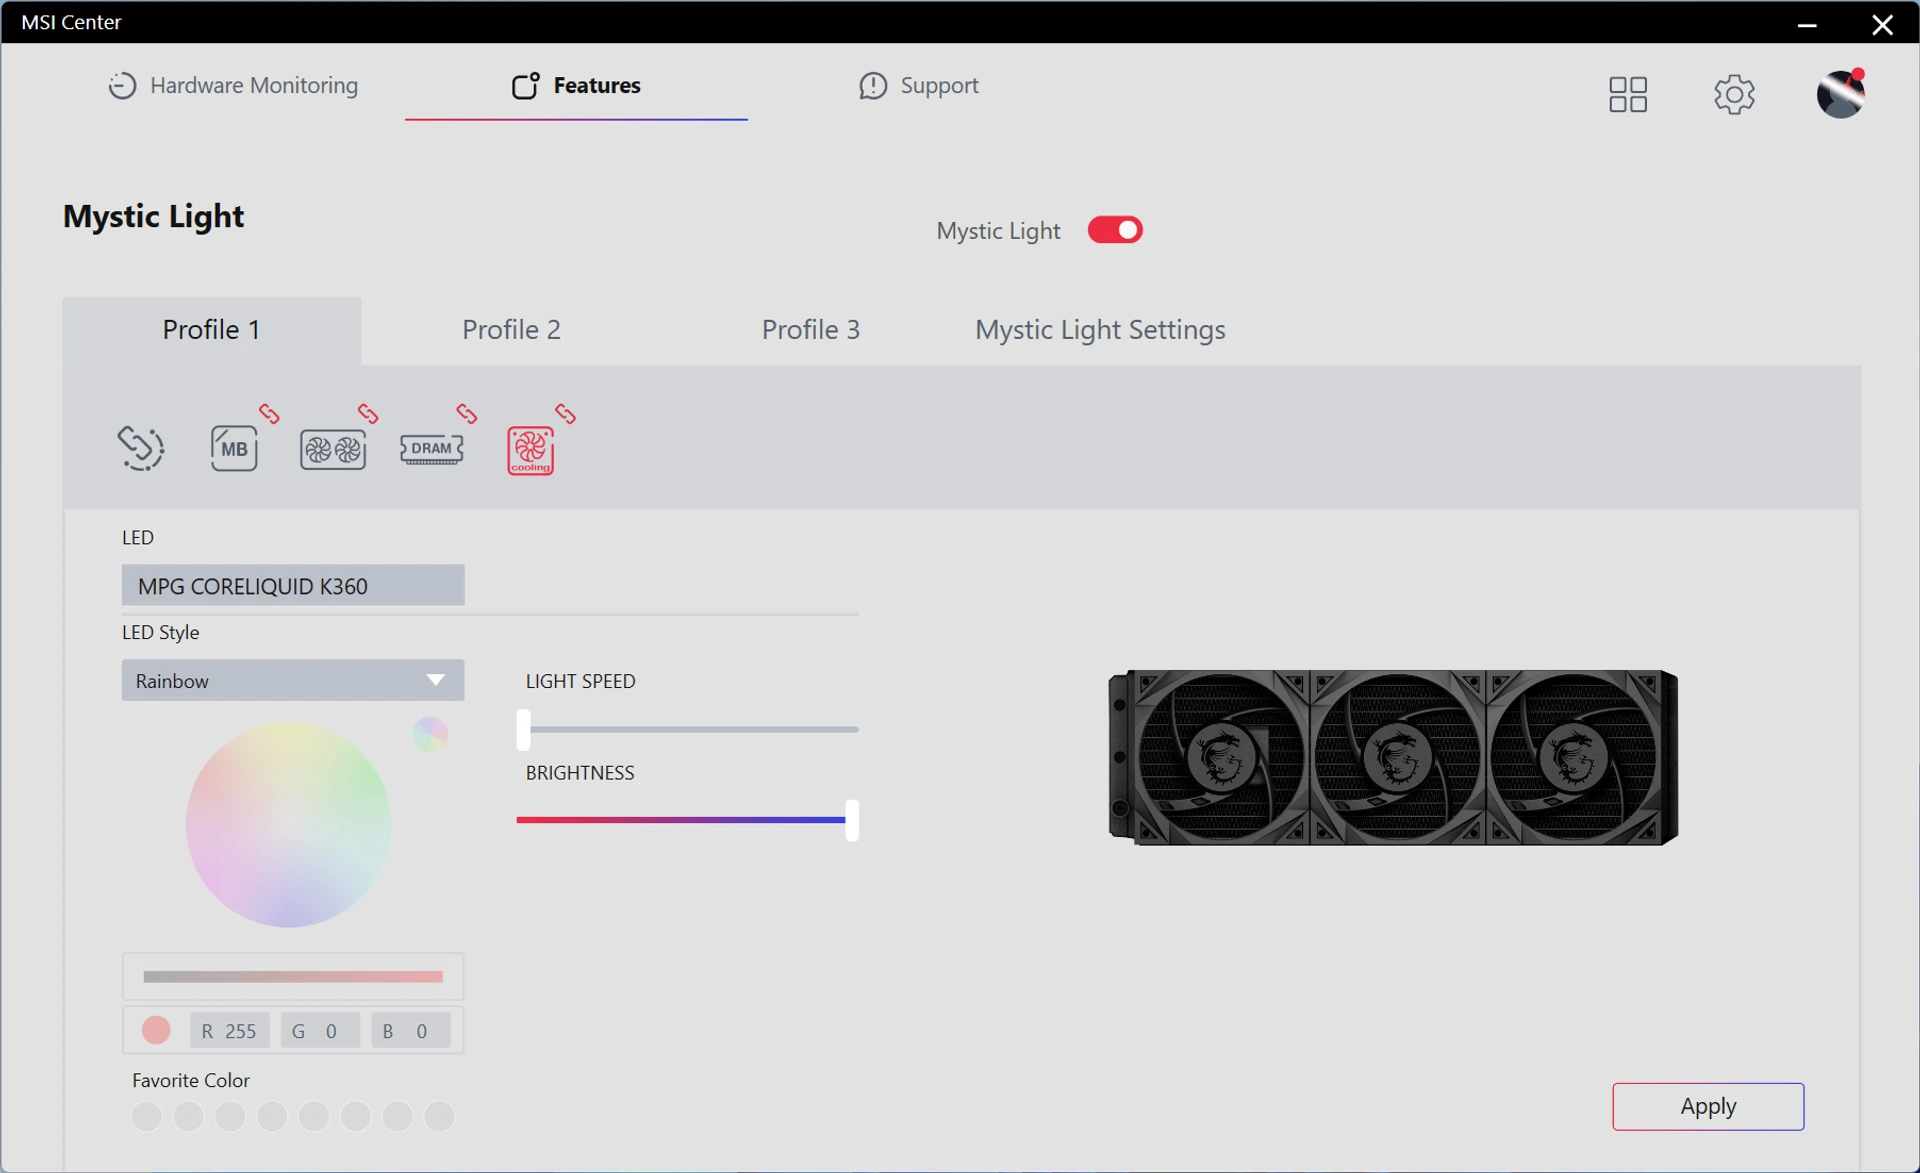
Task: Turn off the Mystic Light switch
Action: point(1115,230)
